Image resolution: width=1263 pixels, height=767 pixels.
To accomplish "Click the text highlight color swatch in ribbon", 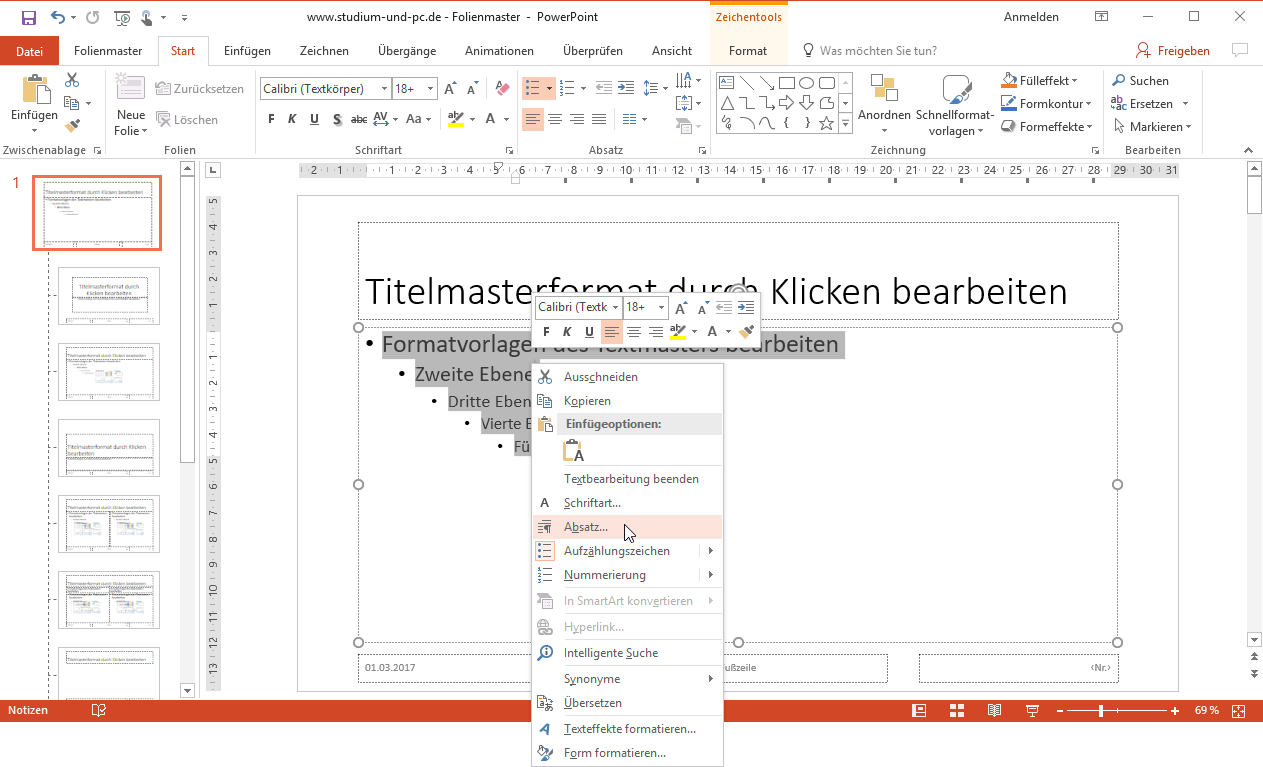I will coord(456,119).
